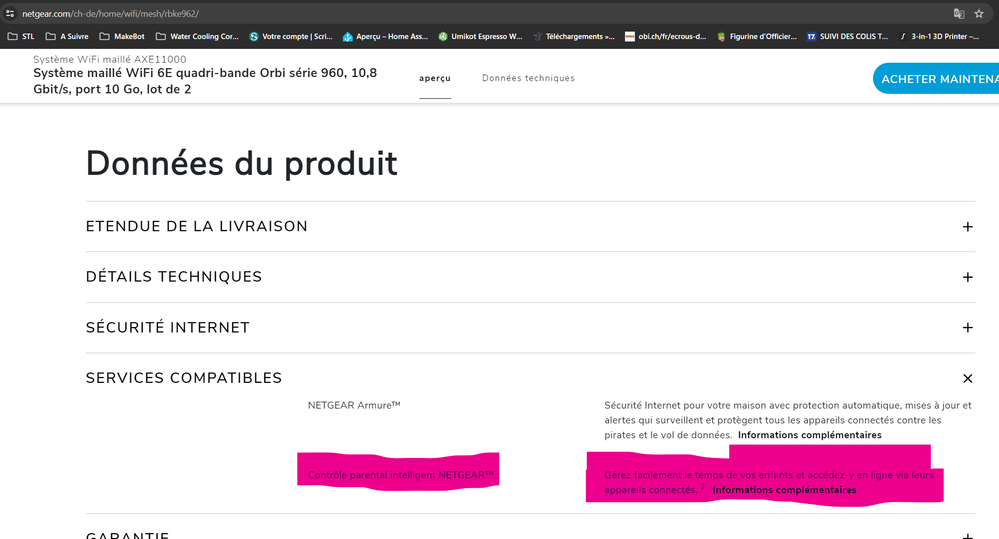Click the netgear.com address bar URL
The height and width of the screenshot is (539, 999).
(x=110, y=13)
